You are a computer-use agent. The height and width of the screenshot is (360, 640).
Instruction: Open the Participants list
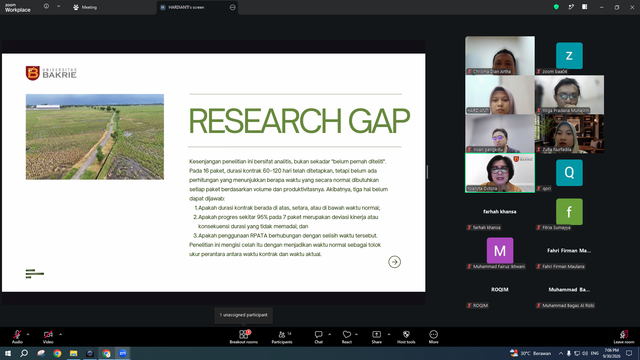[x=282, y=337]
